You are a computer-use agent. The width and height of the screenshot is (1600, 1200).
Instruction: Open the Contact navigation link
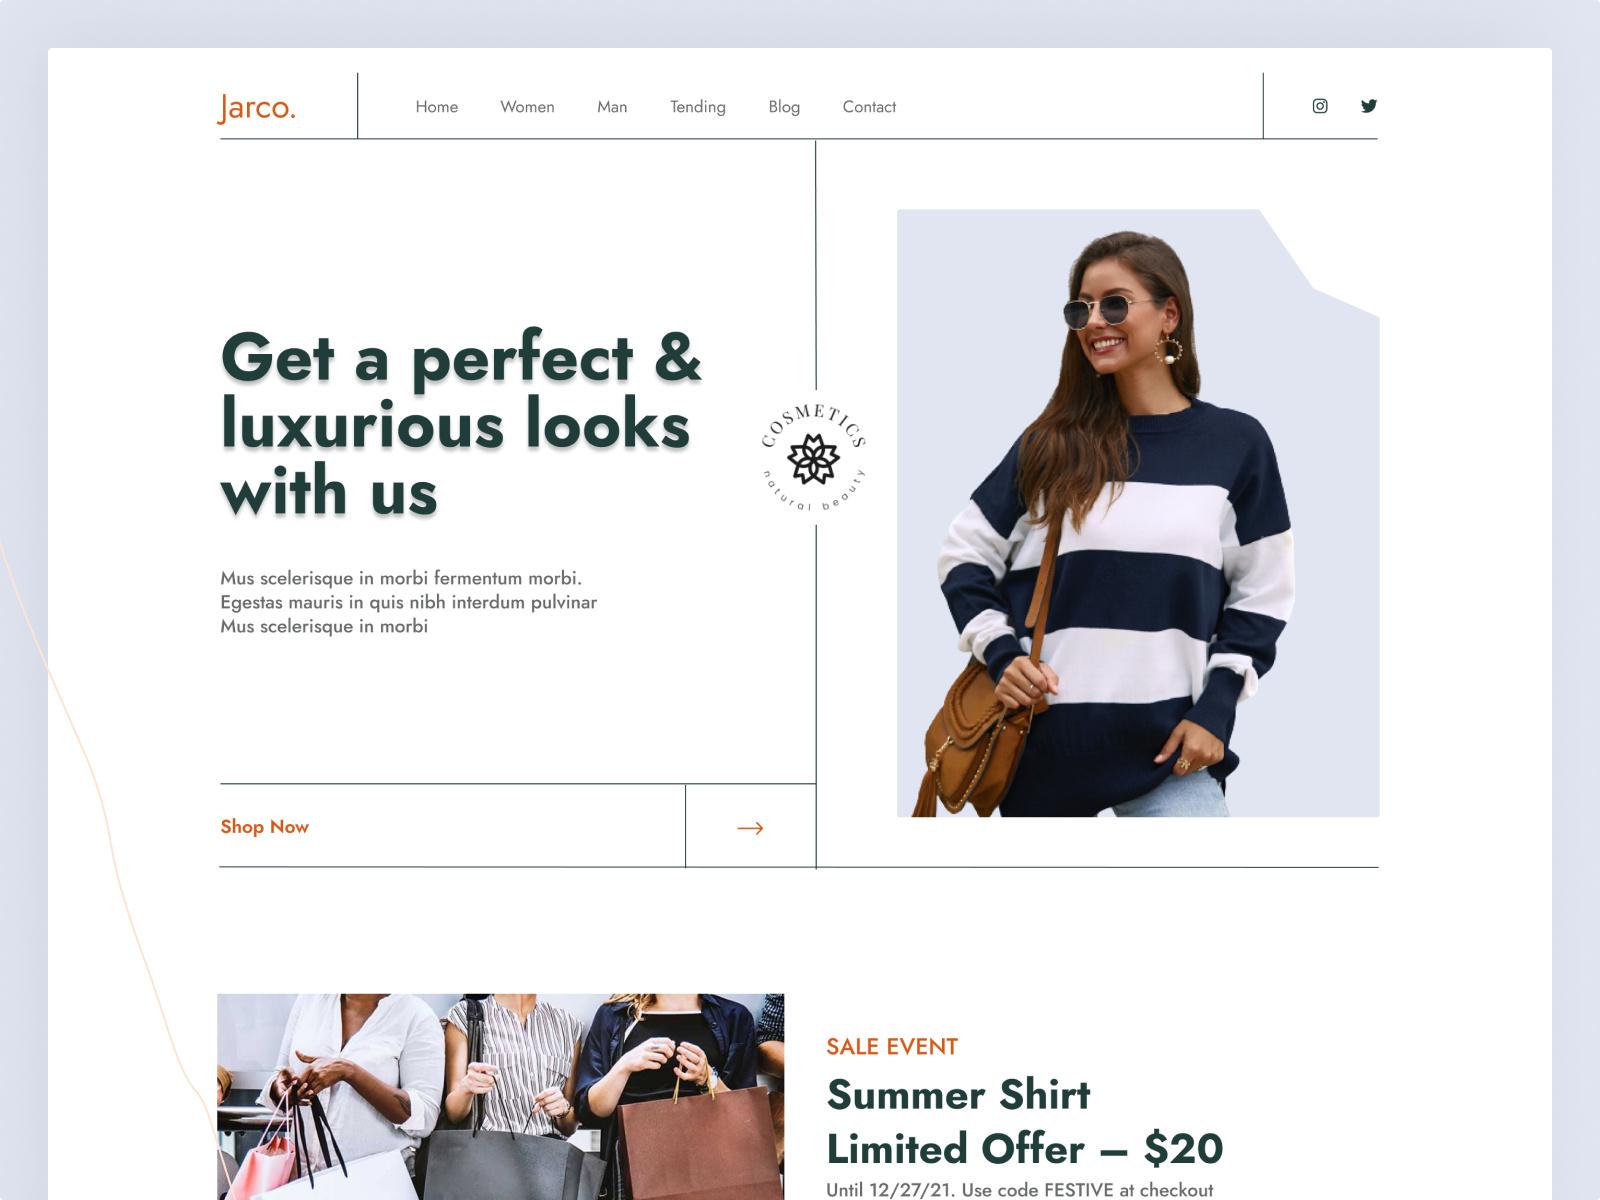click(x=869, y=107)
